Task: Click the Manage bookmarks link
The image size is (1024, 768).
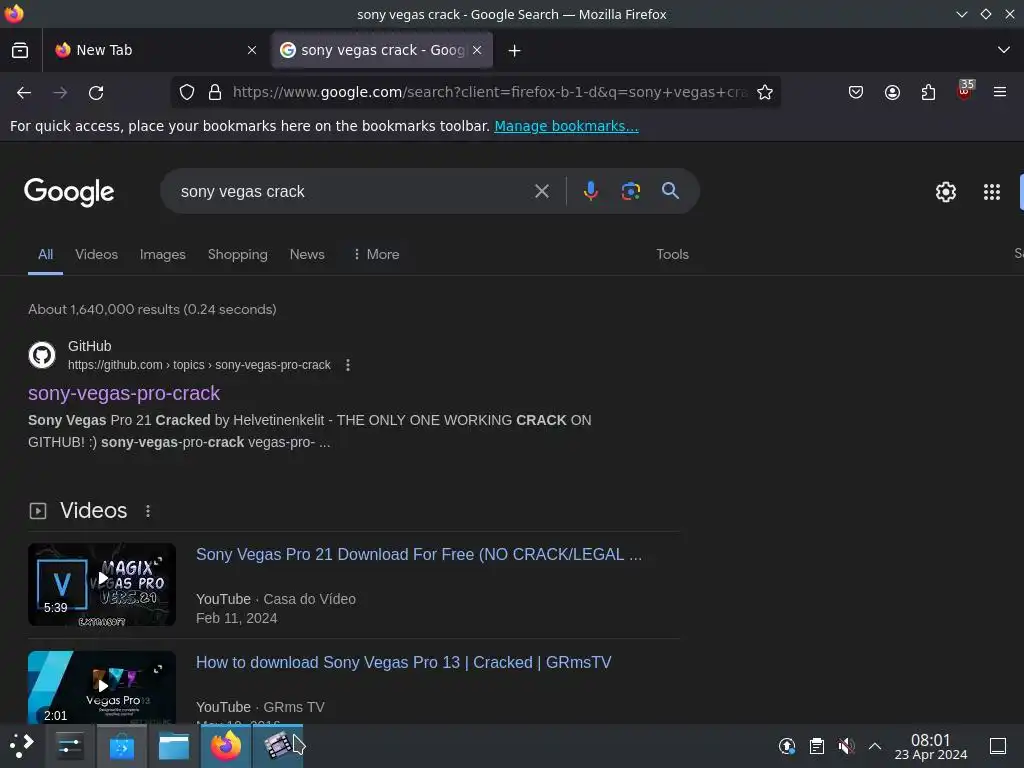Action: point(566,126)
